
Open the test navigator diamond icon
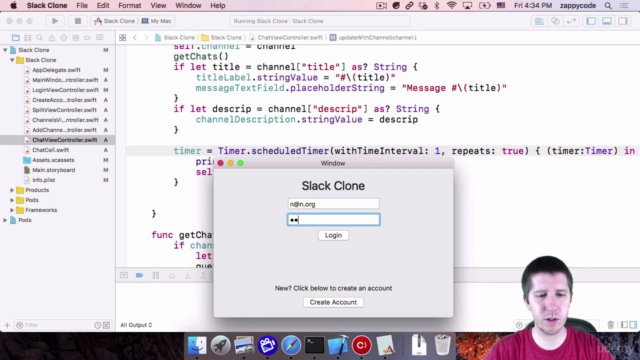click(64, 38)
